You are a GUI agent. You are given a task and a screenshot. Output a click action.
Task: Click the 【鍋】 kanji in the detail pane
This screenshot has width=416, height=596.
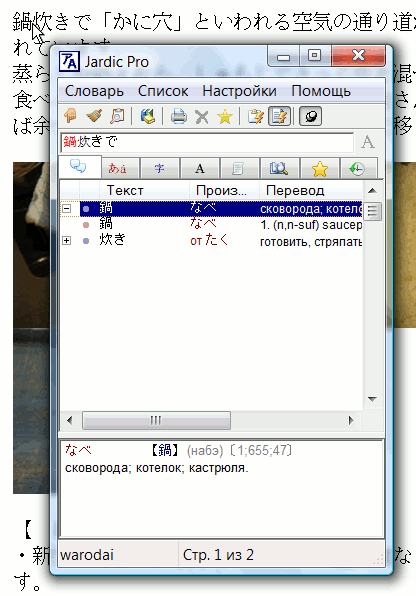pos(165,450)
